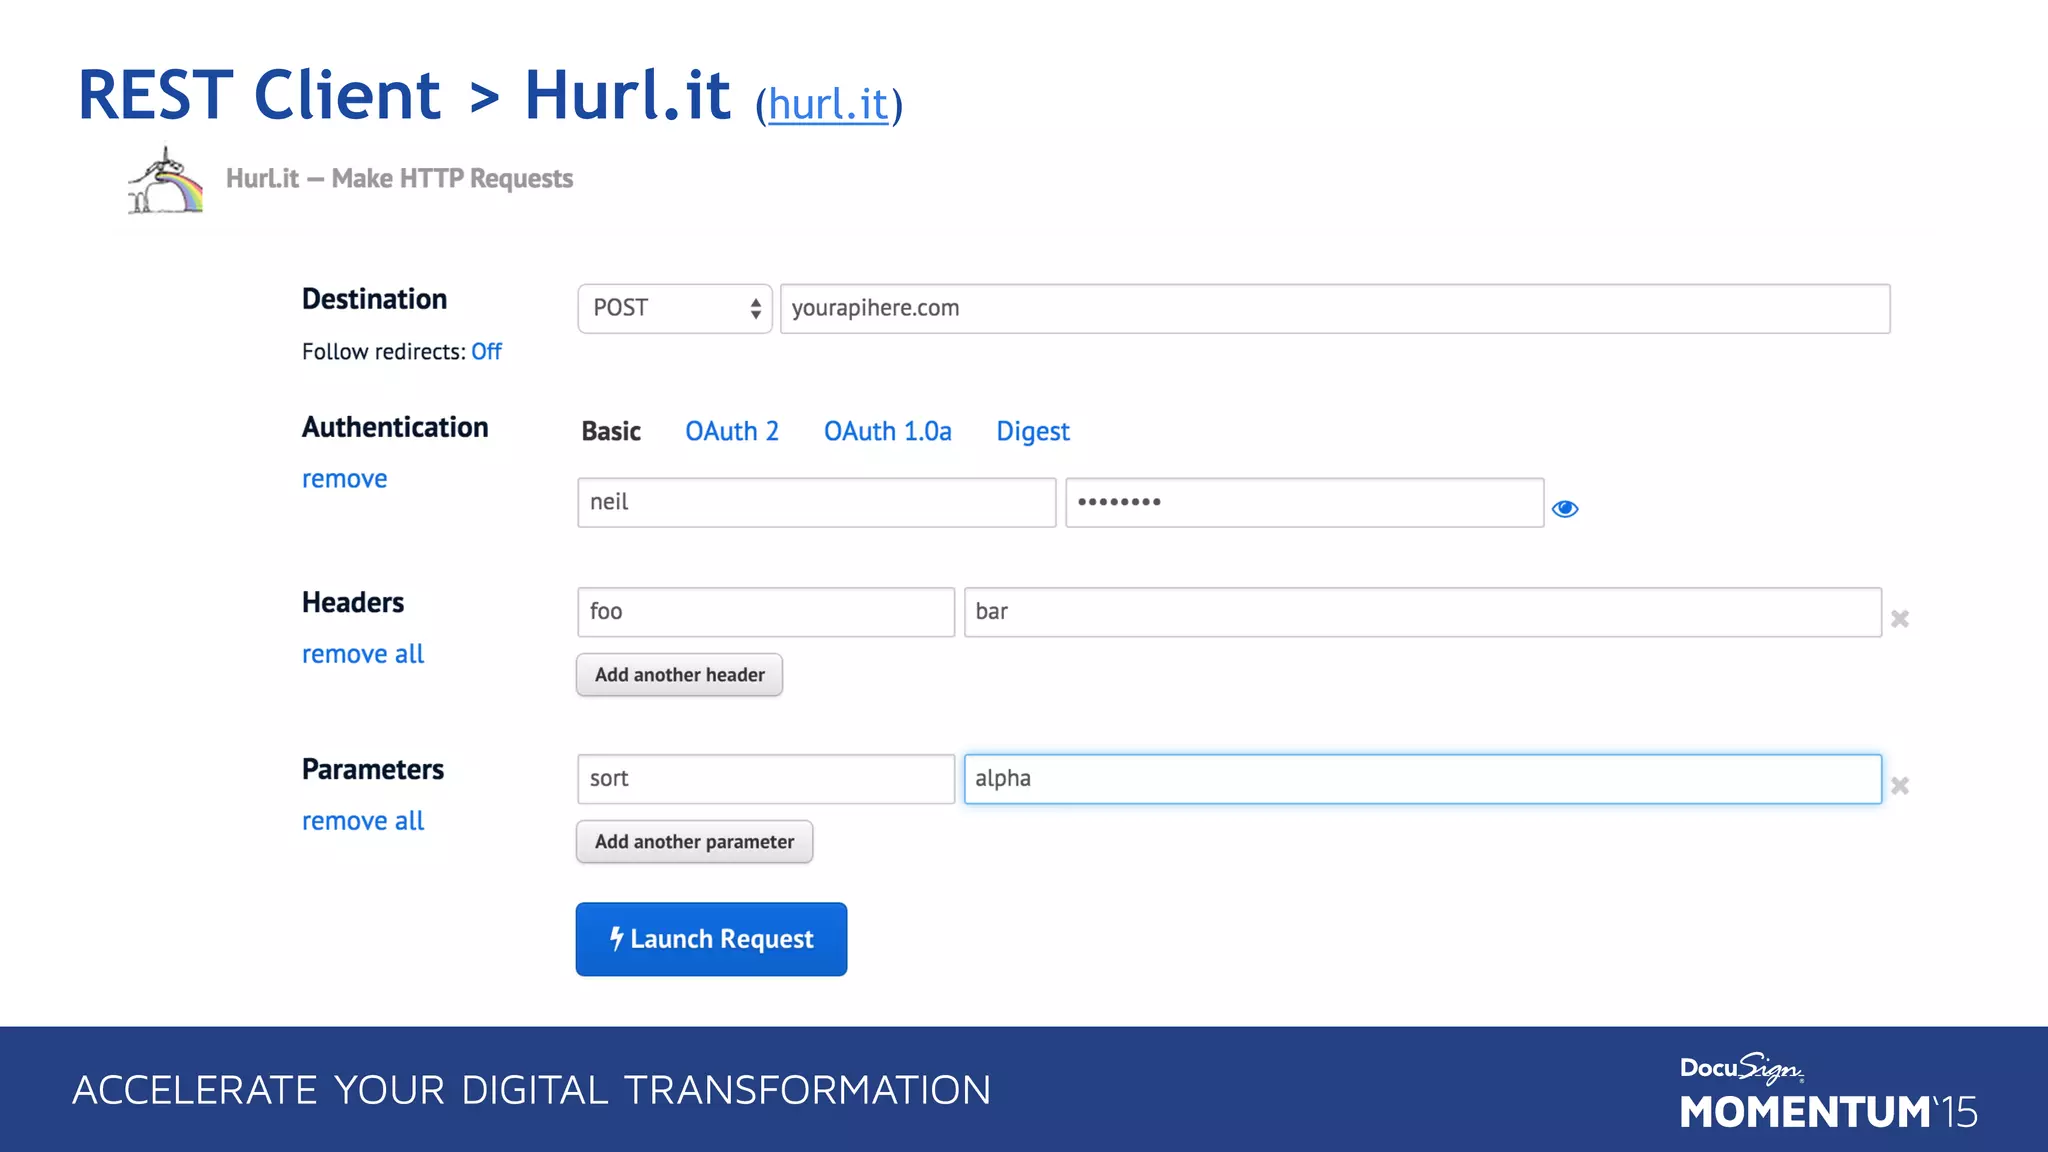Switch to OAuth 2 authentication tab
This screenshot has height=1152, width=2048.
pyautogui.click(x=731, y=431)
